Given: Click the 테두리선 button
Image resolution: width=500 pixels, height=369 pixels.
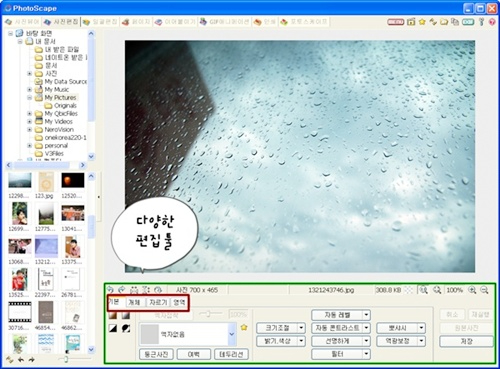Looking at the screenshot, I should 231,354.
